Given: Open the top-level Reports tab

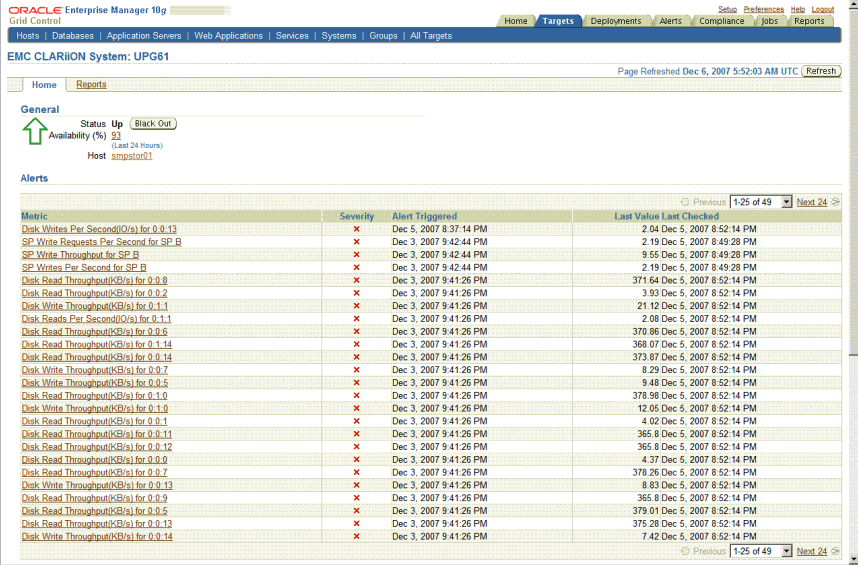Looking at the screenshot, I should point(809,21).
